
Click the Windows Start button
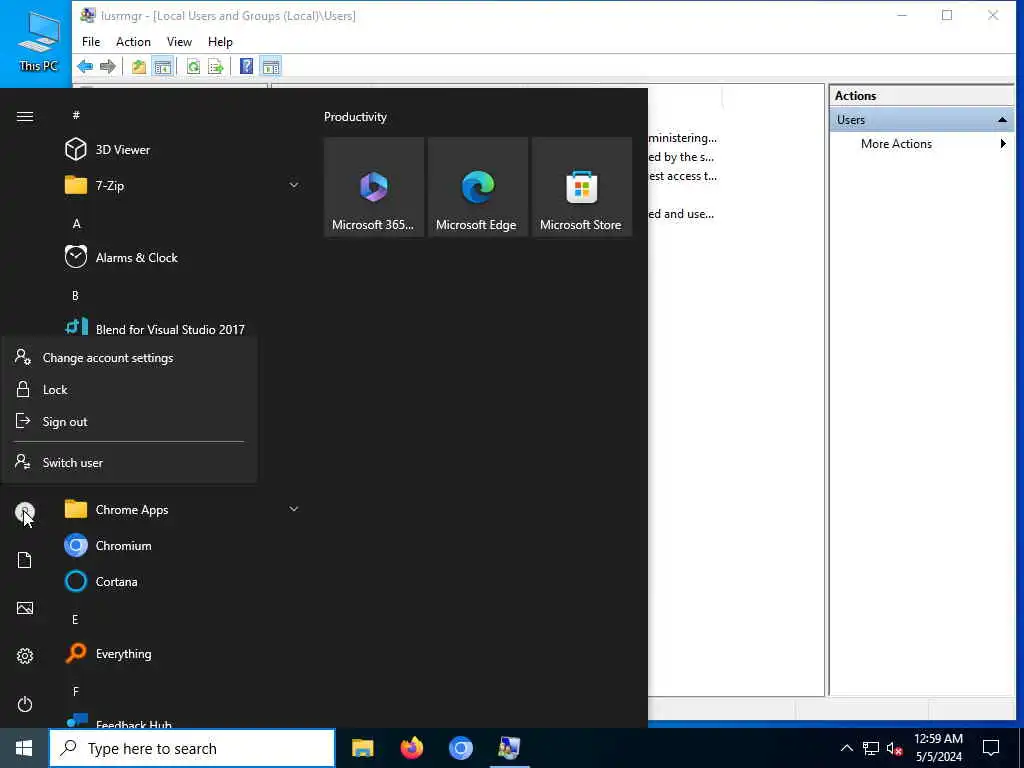[24, 748]
